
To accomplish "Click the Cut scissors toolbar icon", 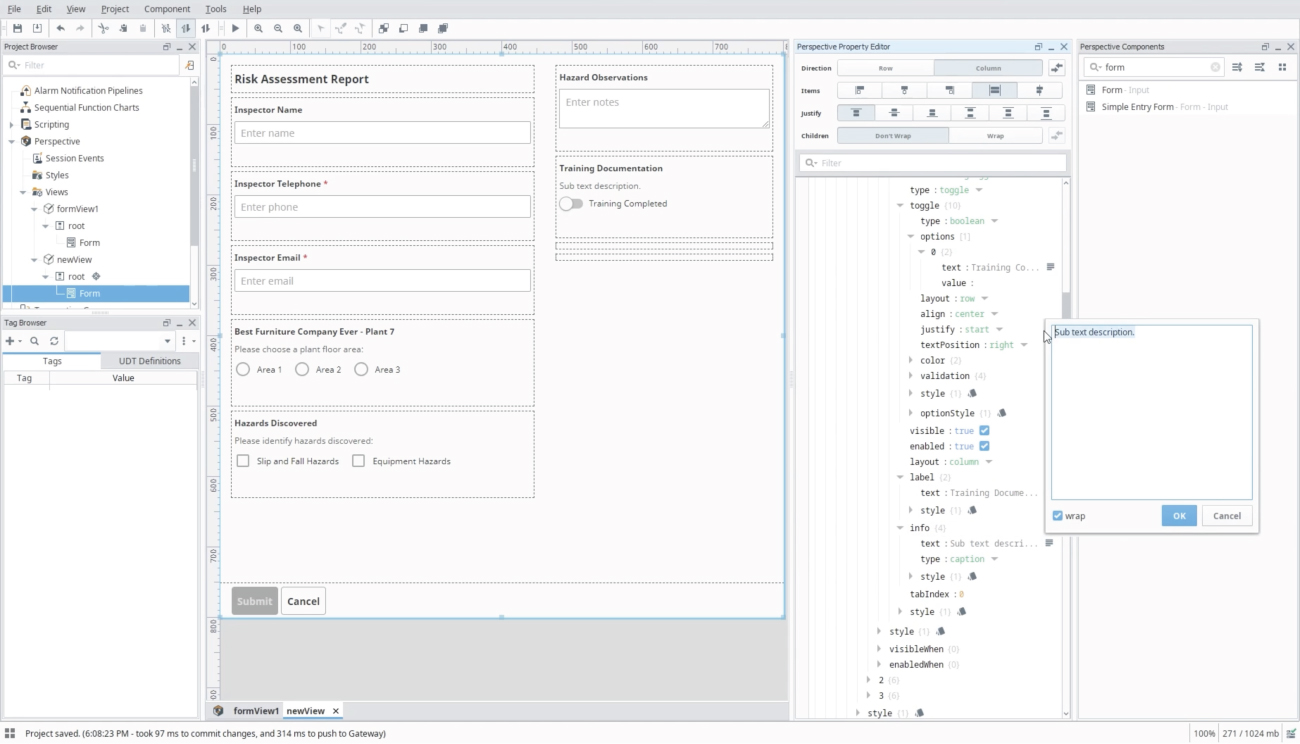I will click(x=102, y=28).
